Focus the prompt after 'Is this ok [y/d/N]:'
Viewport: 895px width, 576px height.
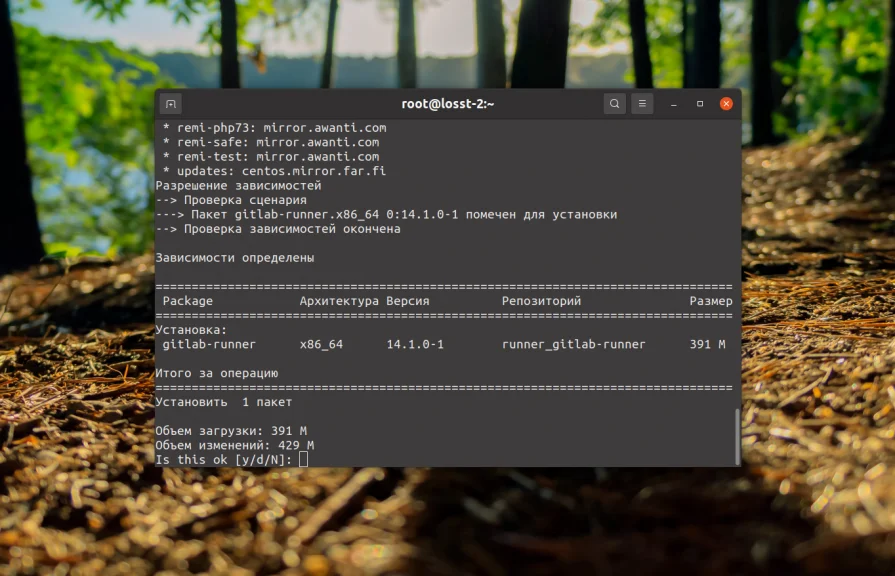pyautogui.click(x=302, y=459)
